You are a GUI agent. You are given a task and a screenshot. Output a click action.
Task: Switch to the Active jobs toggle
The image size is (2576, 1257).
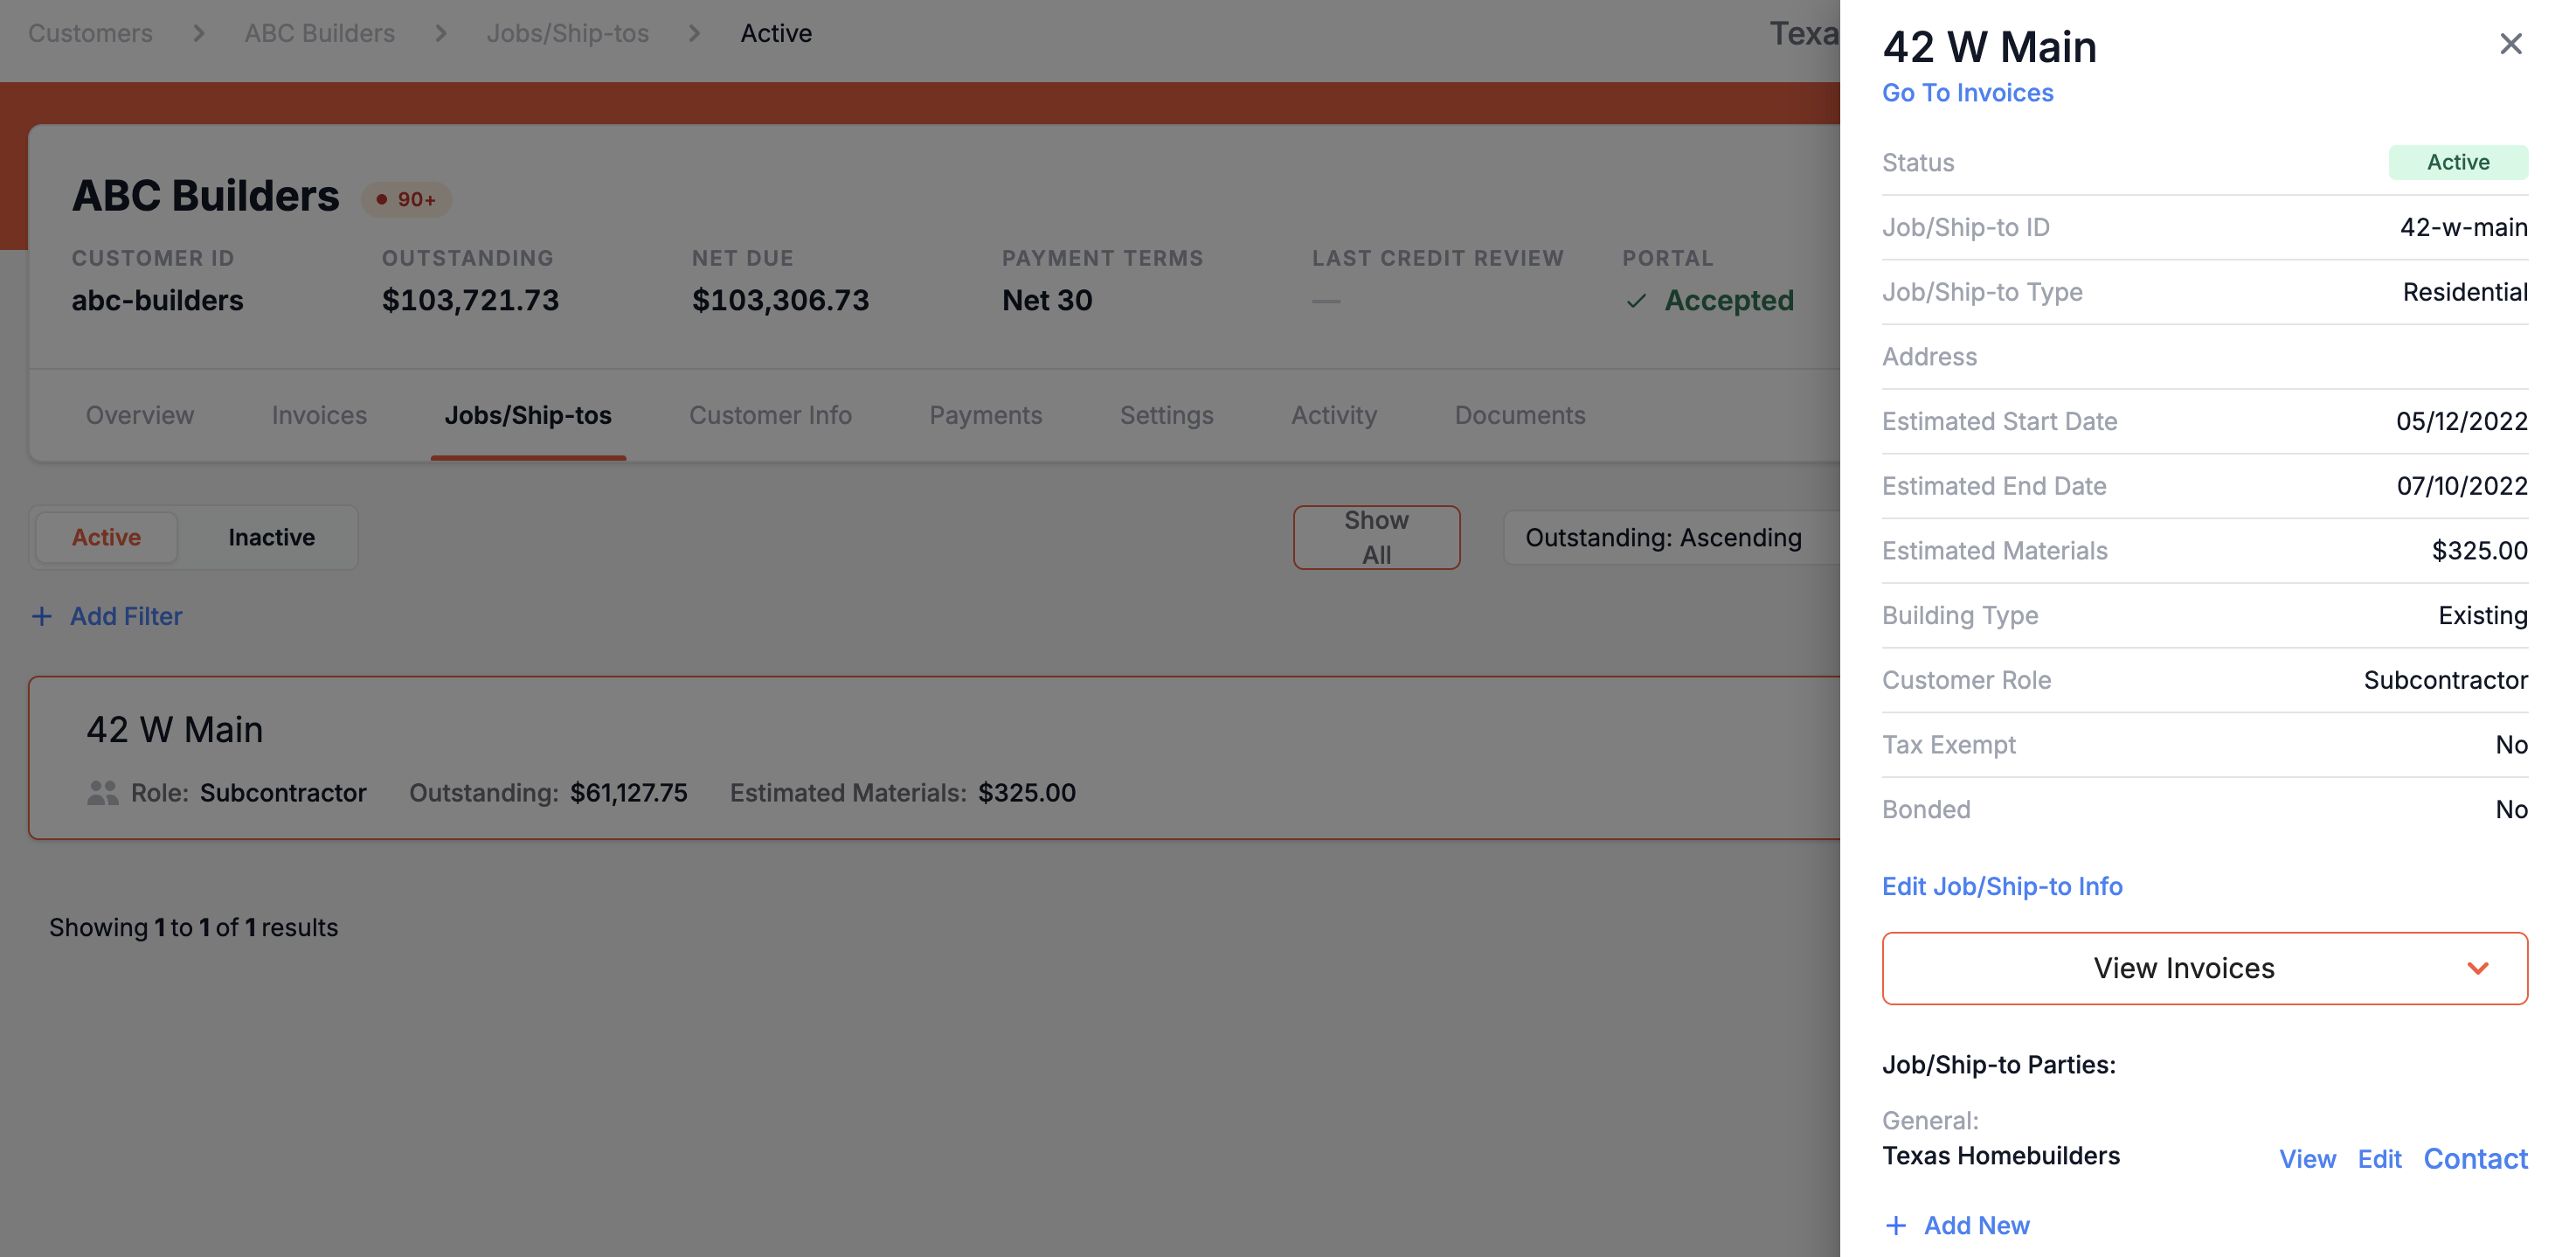(106, 537)
